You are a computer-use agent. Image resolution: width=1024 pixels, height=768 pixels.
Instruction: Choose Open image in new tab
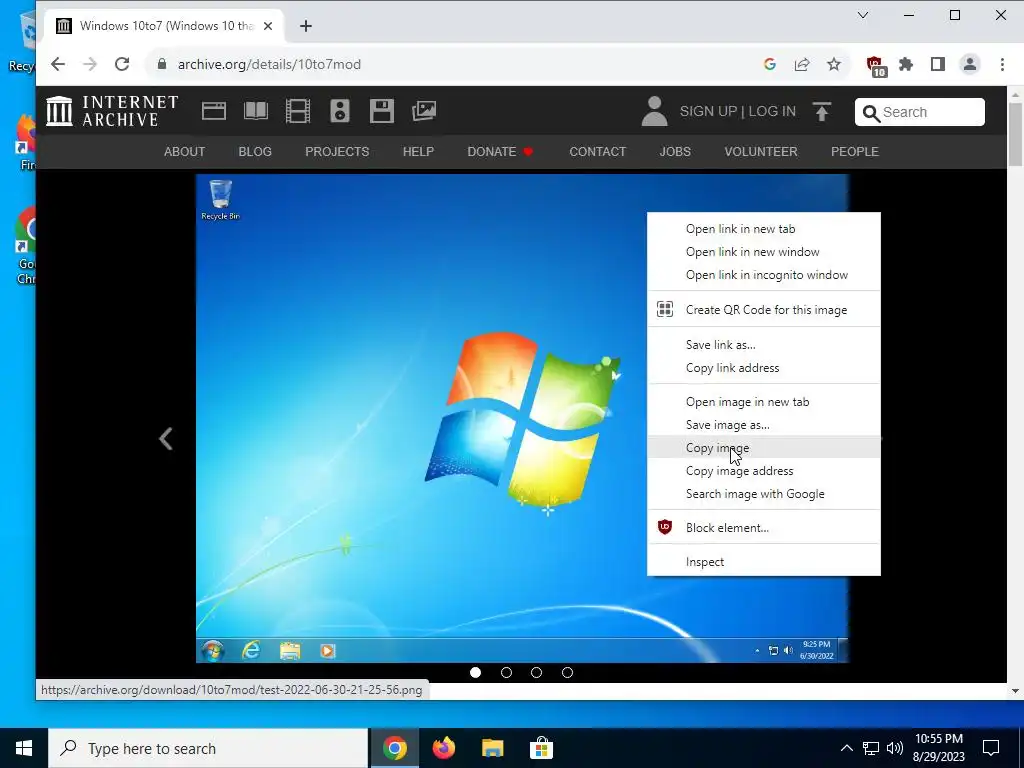pyautogui.click(x=763, y=402)
